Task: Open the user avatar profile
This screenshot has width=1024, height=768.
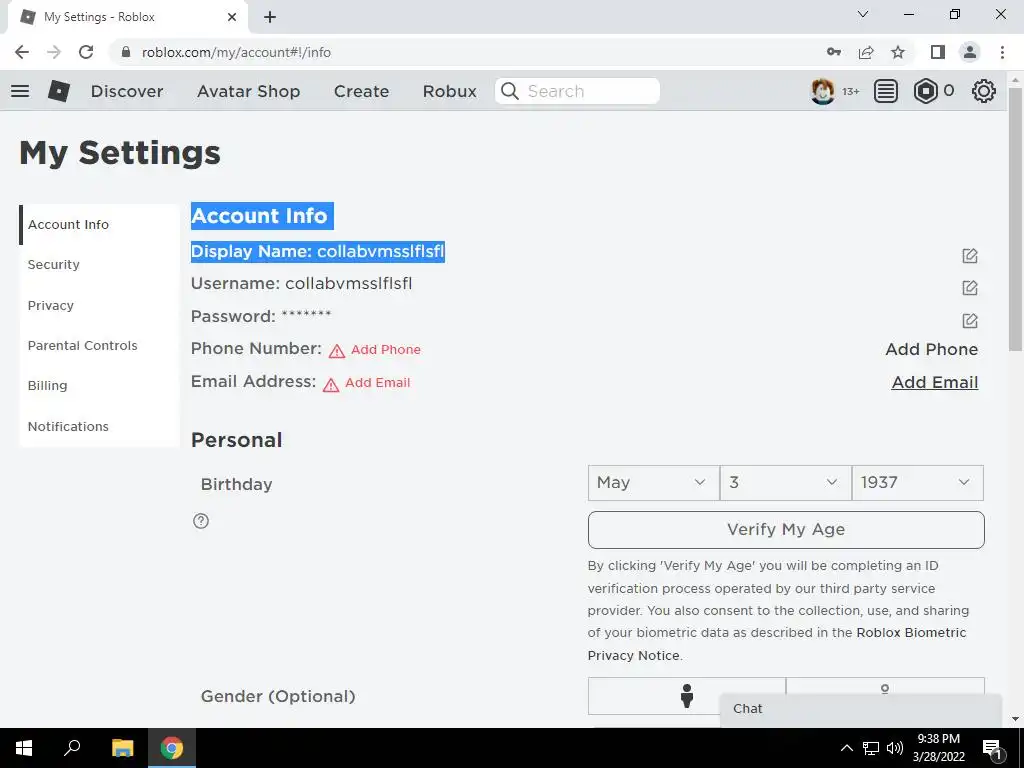Action: coord(822,91)
